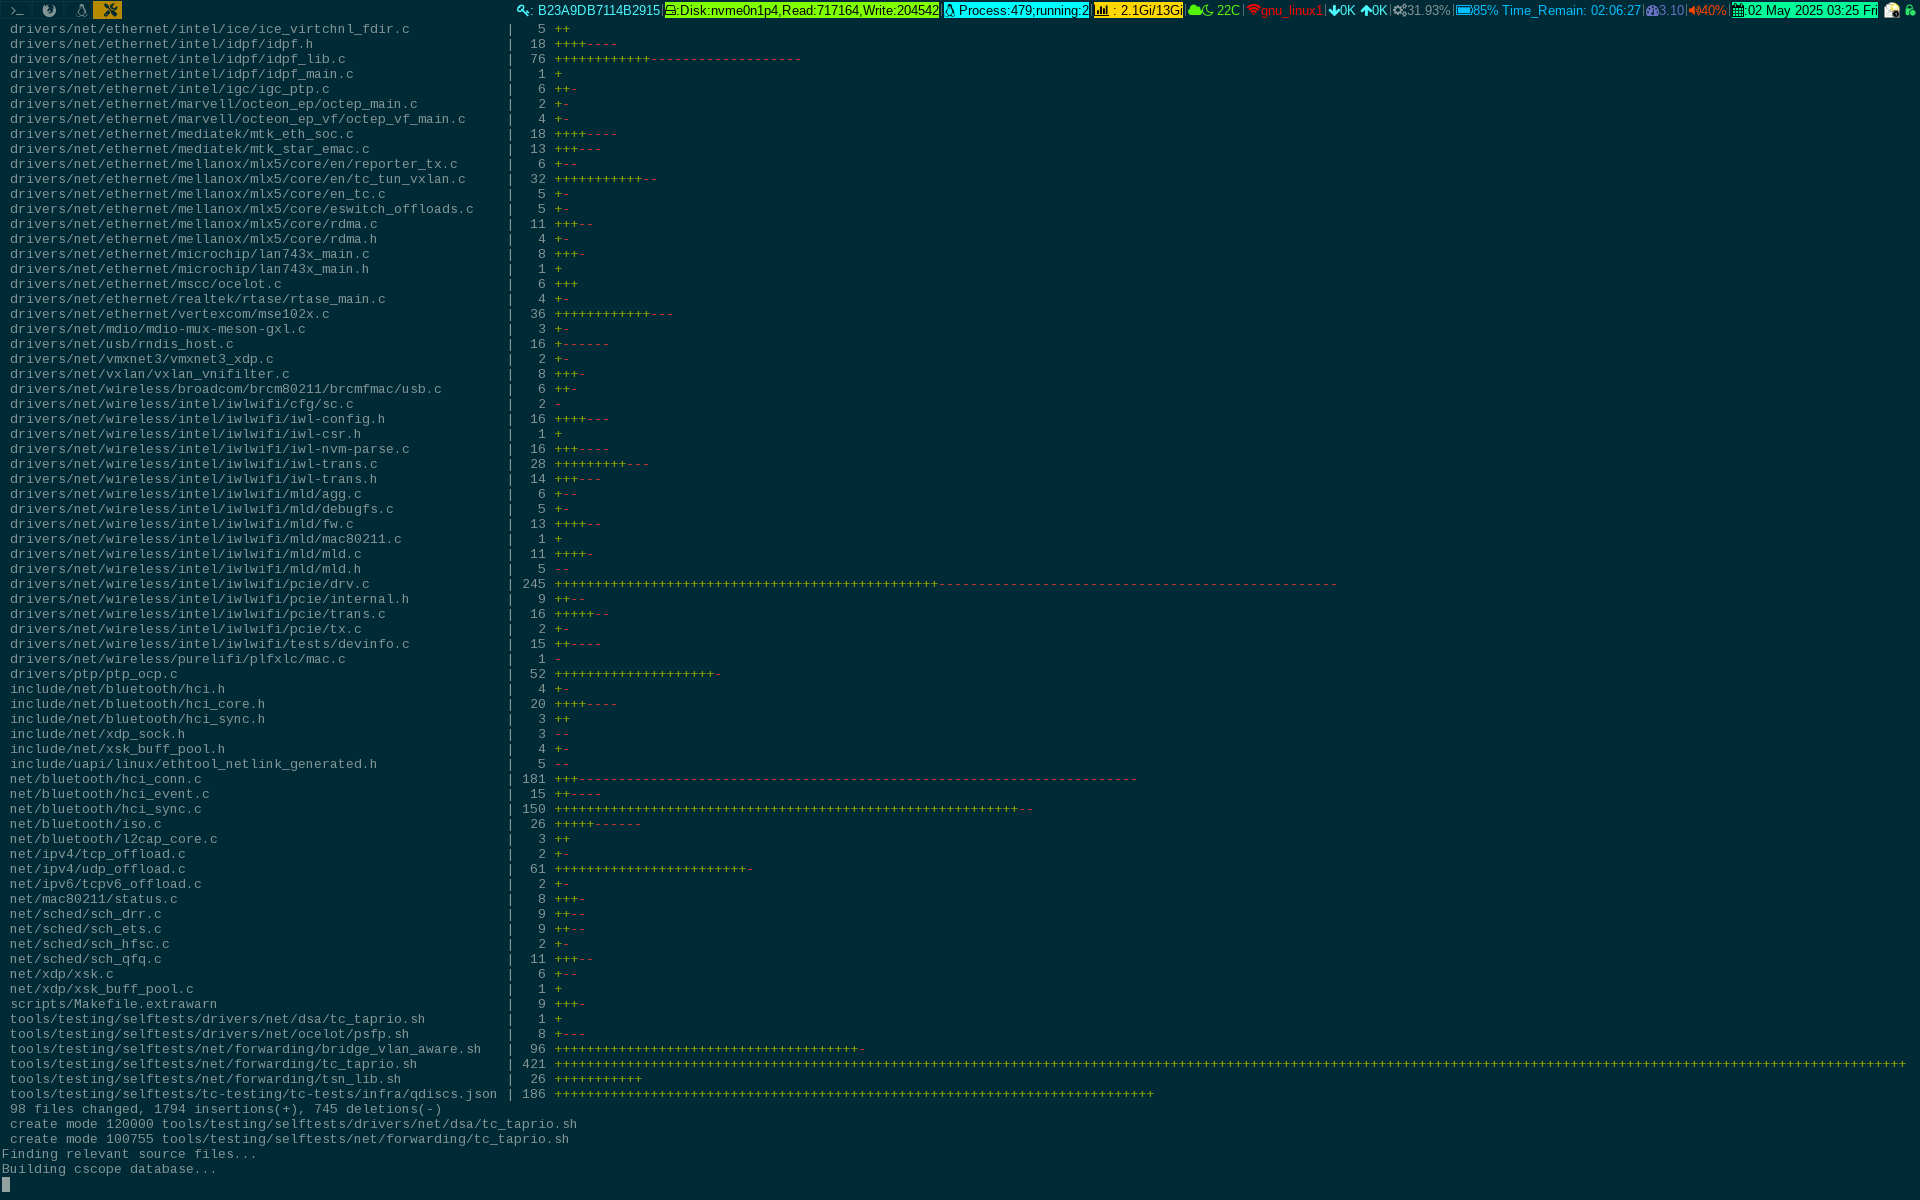The image size is (1920, 1200).
Task: Click volume level 40%
Action: point(1713,10)
